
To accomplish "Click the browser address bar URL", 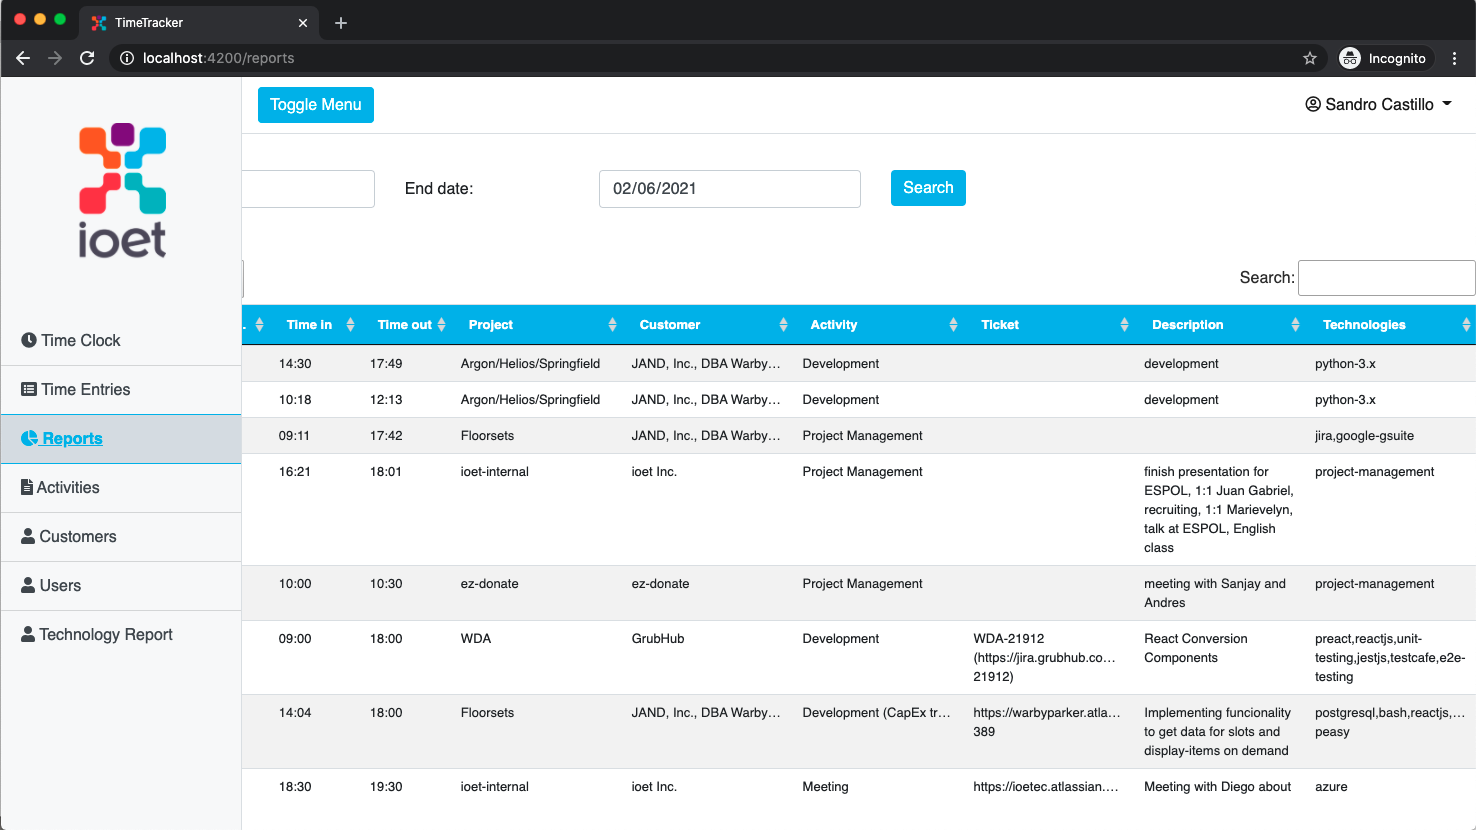I will point(218,58).
